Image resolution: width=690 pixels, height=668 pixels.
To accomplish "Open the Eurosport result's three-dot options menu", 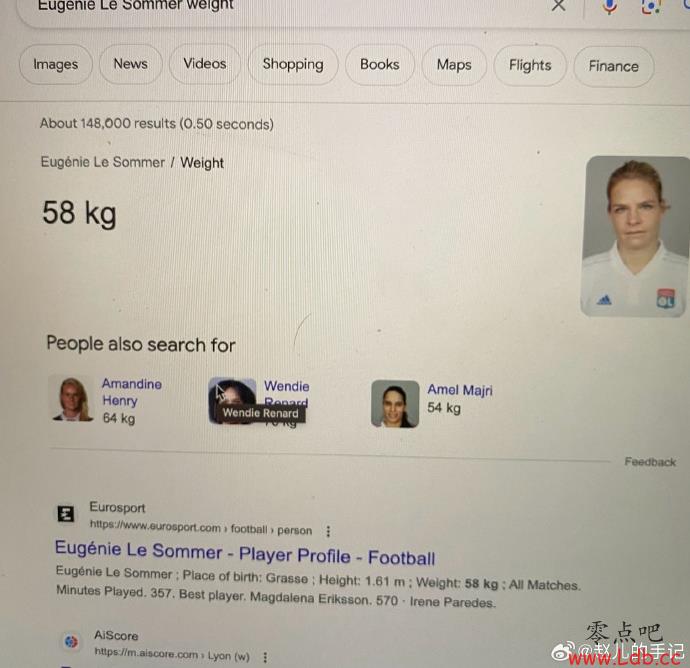I will tap(328, 532).
